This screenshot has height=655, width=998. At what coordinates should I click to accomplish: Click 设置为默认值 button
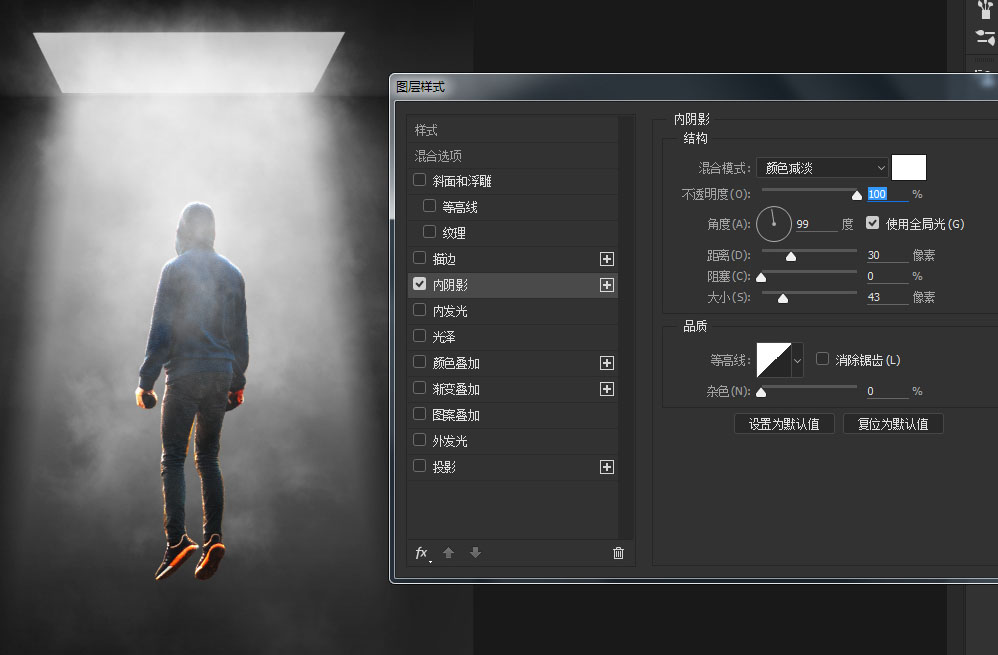[784, 424]
